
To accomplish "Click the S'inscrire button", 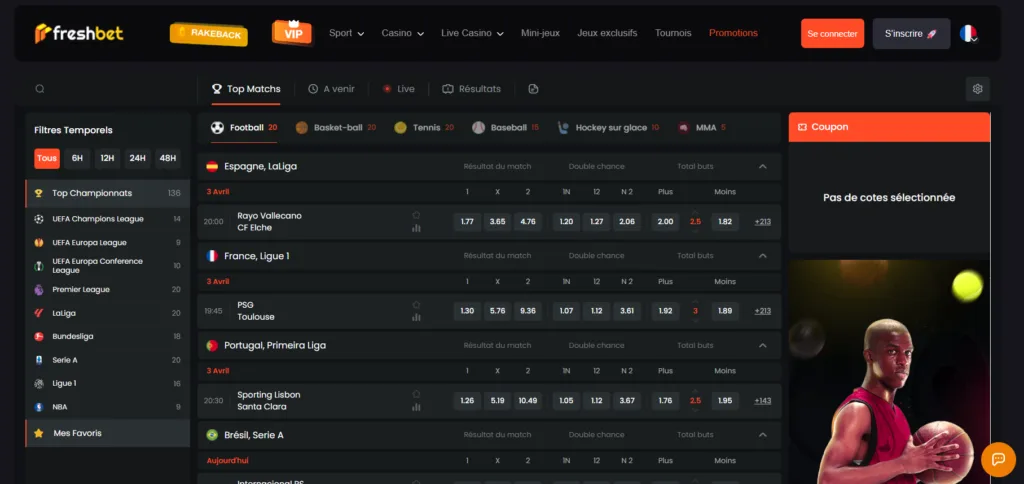I will [x=911, y=33].
